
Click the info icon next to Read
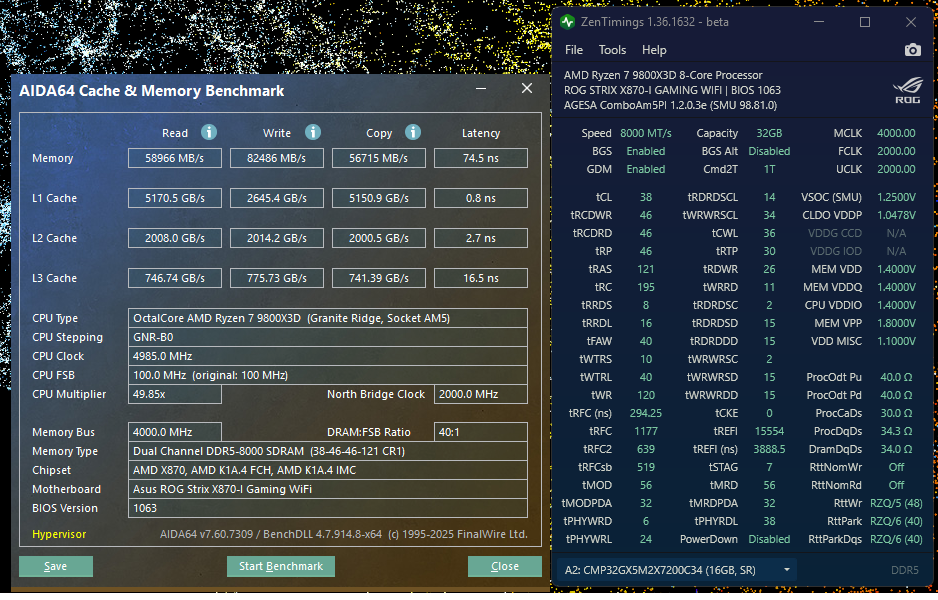209,132
